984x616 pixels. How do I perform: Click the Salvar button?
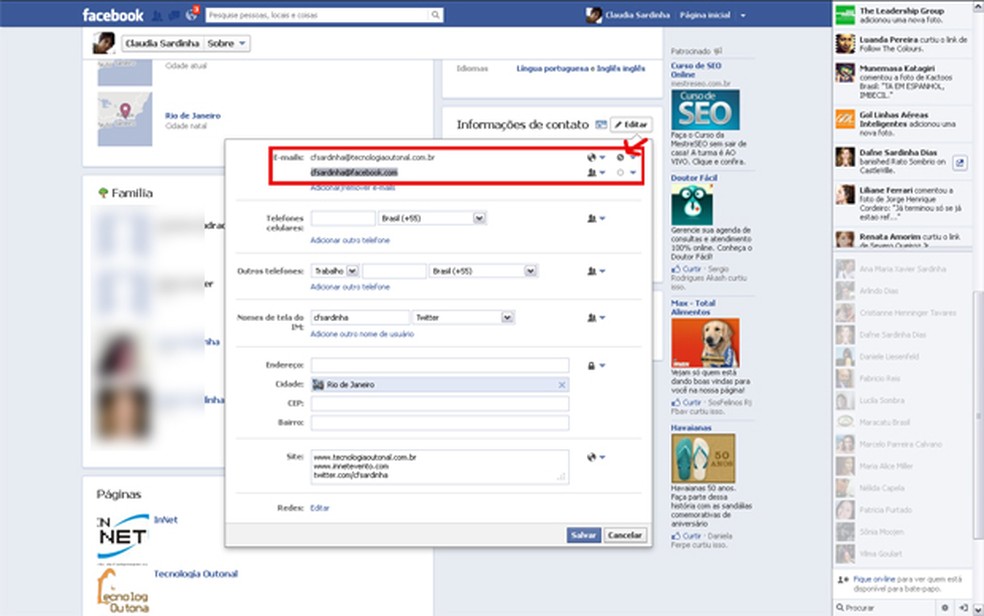(583, 535)
